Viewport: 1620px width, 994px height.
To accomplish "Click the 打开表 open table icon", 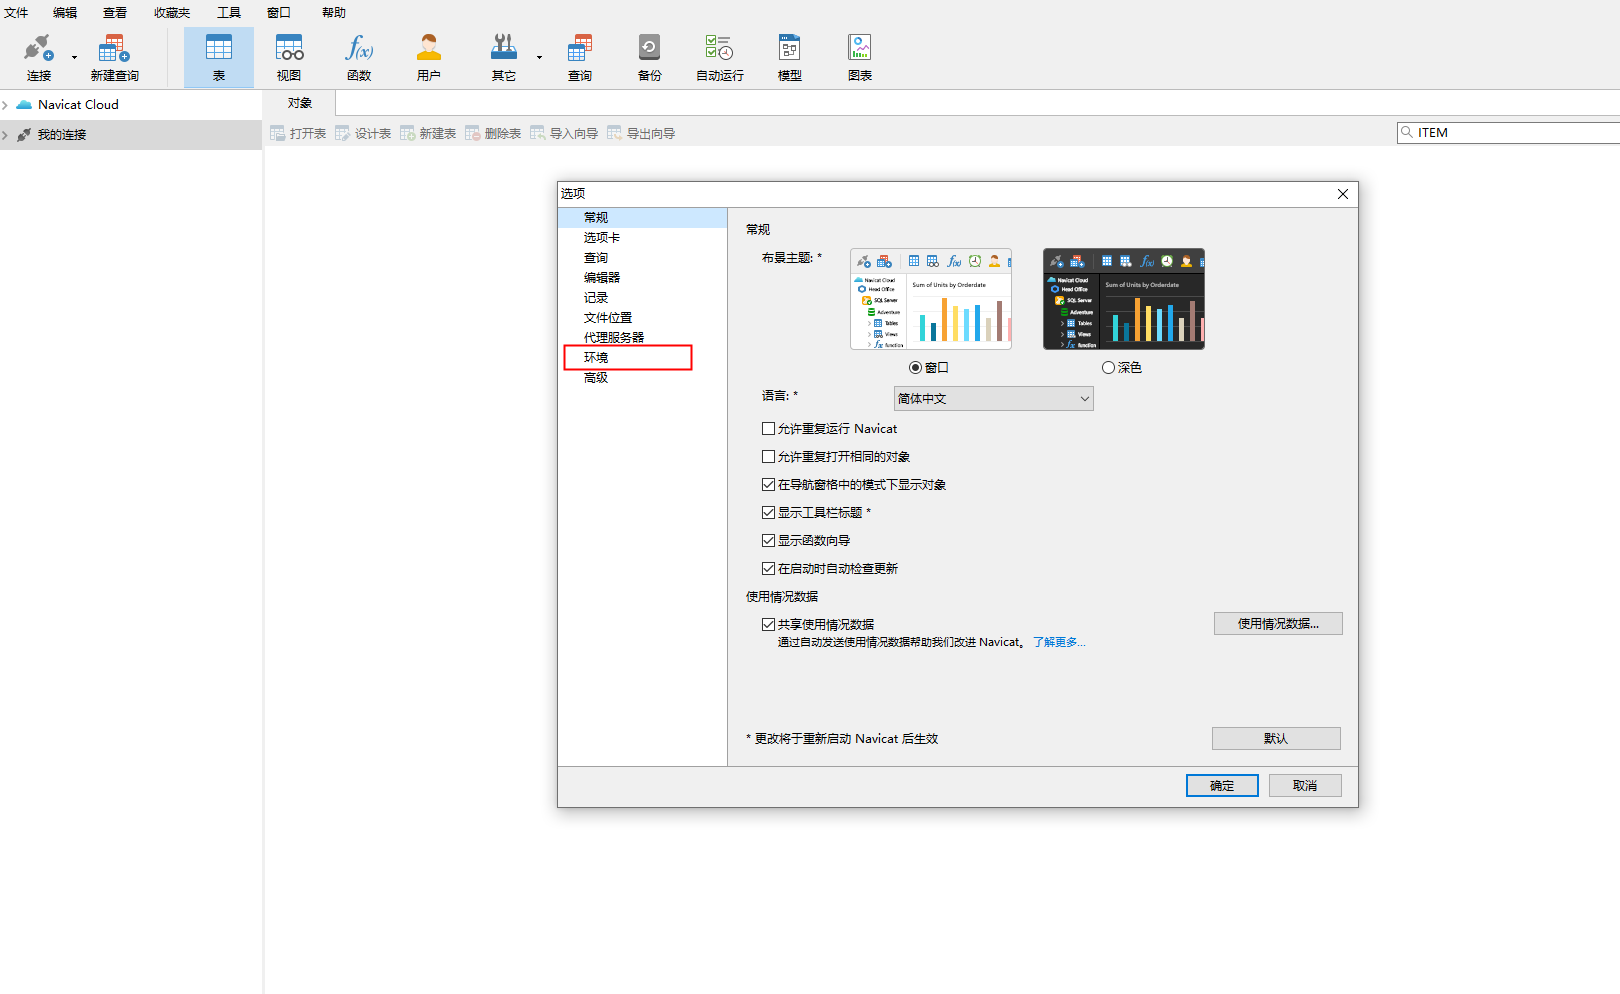I will coord(277,133).
